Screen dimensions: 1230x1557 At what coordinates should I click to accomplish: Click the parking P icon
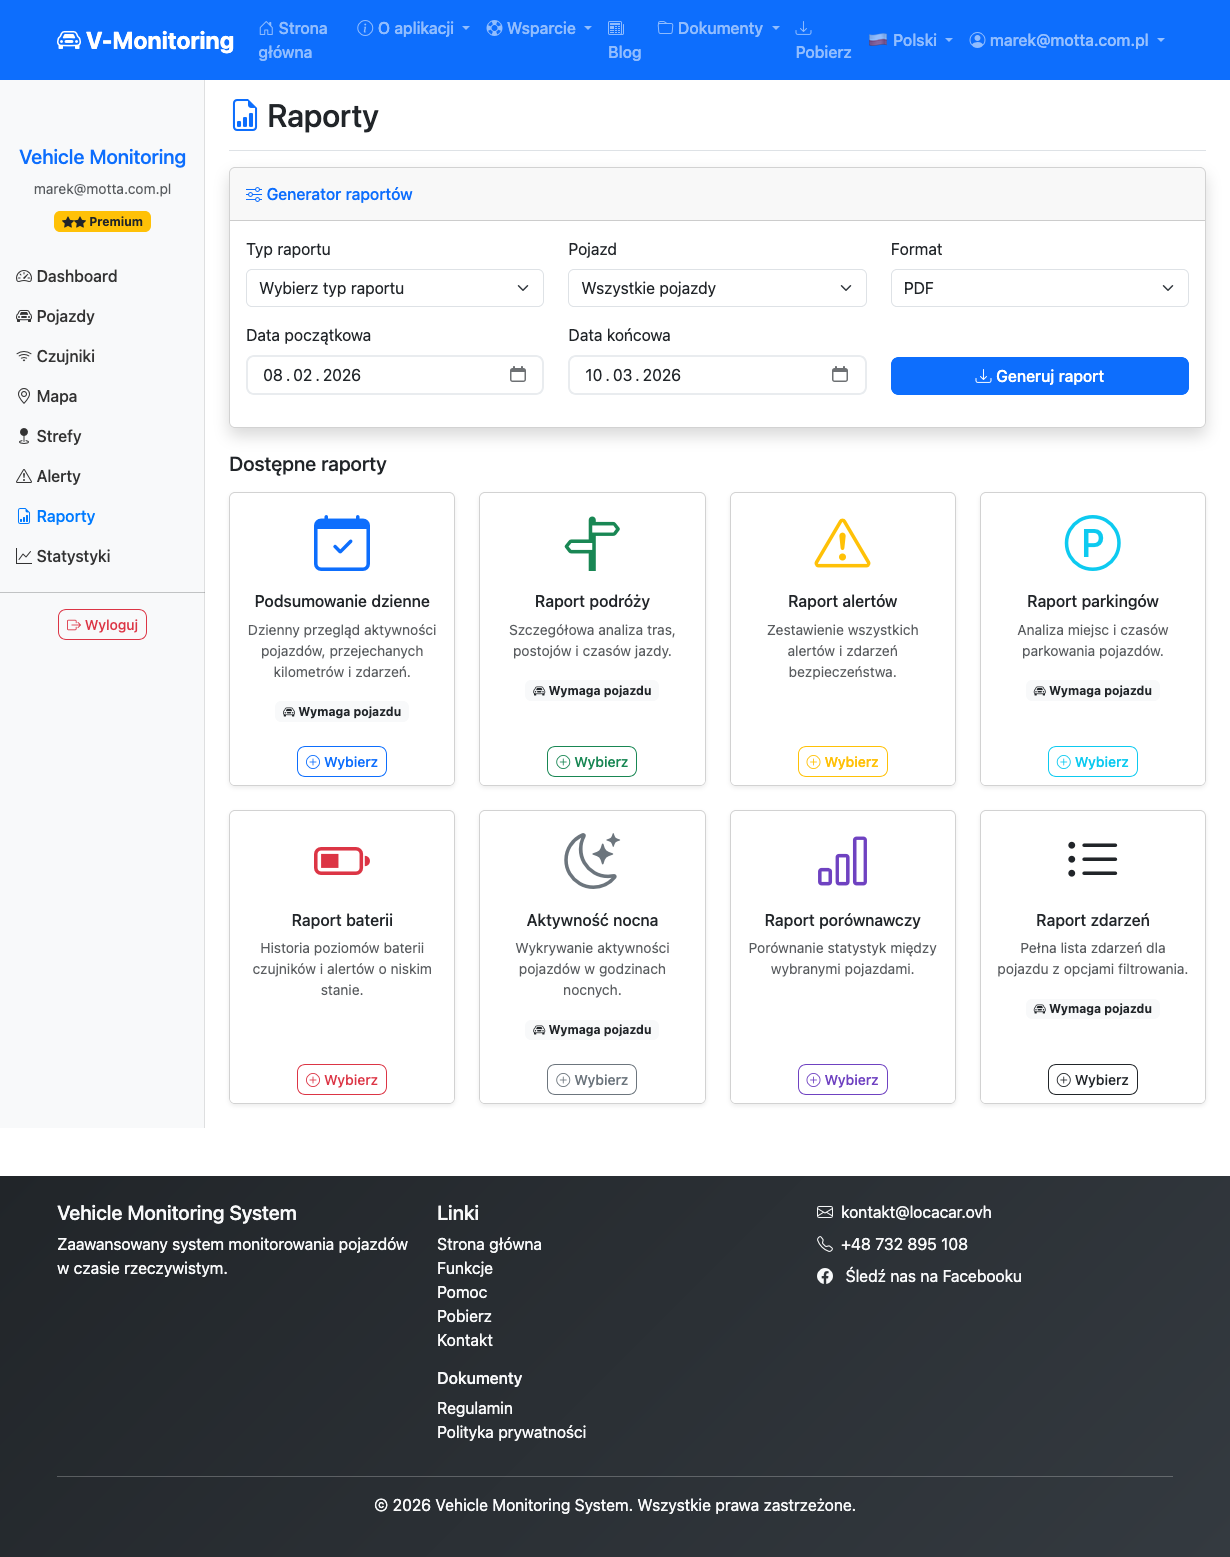1092,544
